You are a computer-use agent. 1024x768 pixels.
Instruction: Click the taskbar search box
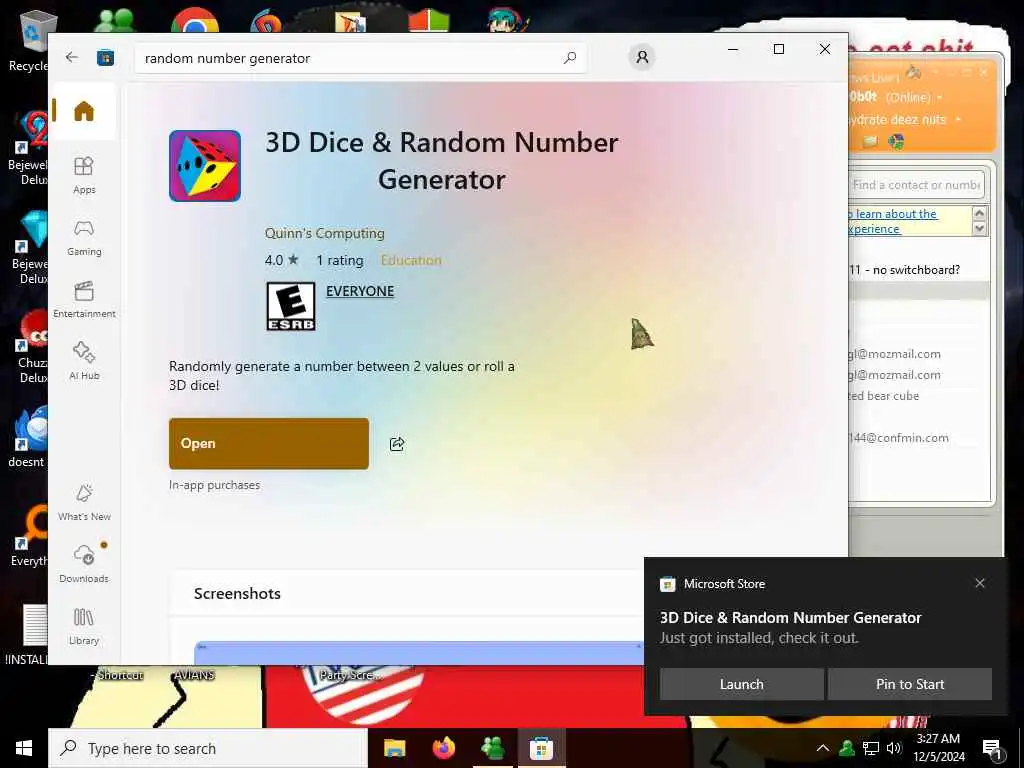pos(208,748)
